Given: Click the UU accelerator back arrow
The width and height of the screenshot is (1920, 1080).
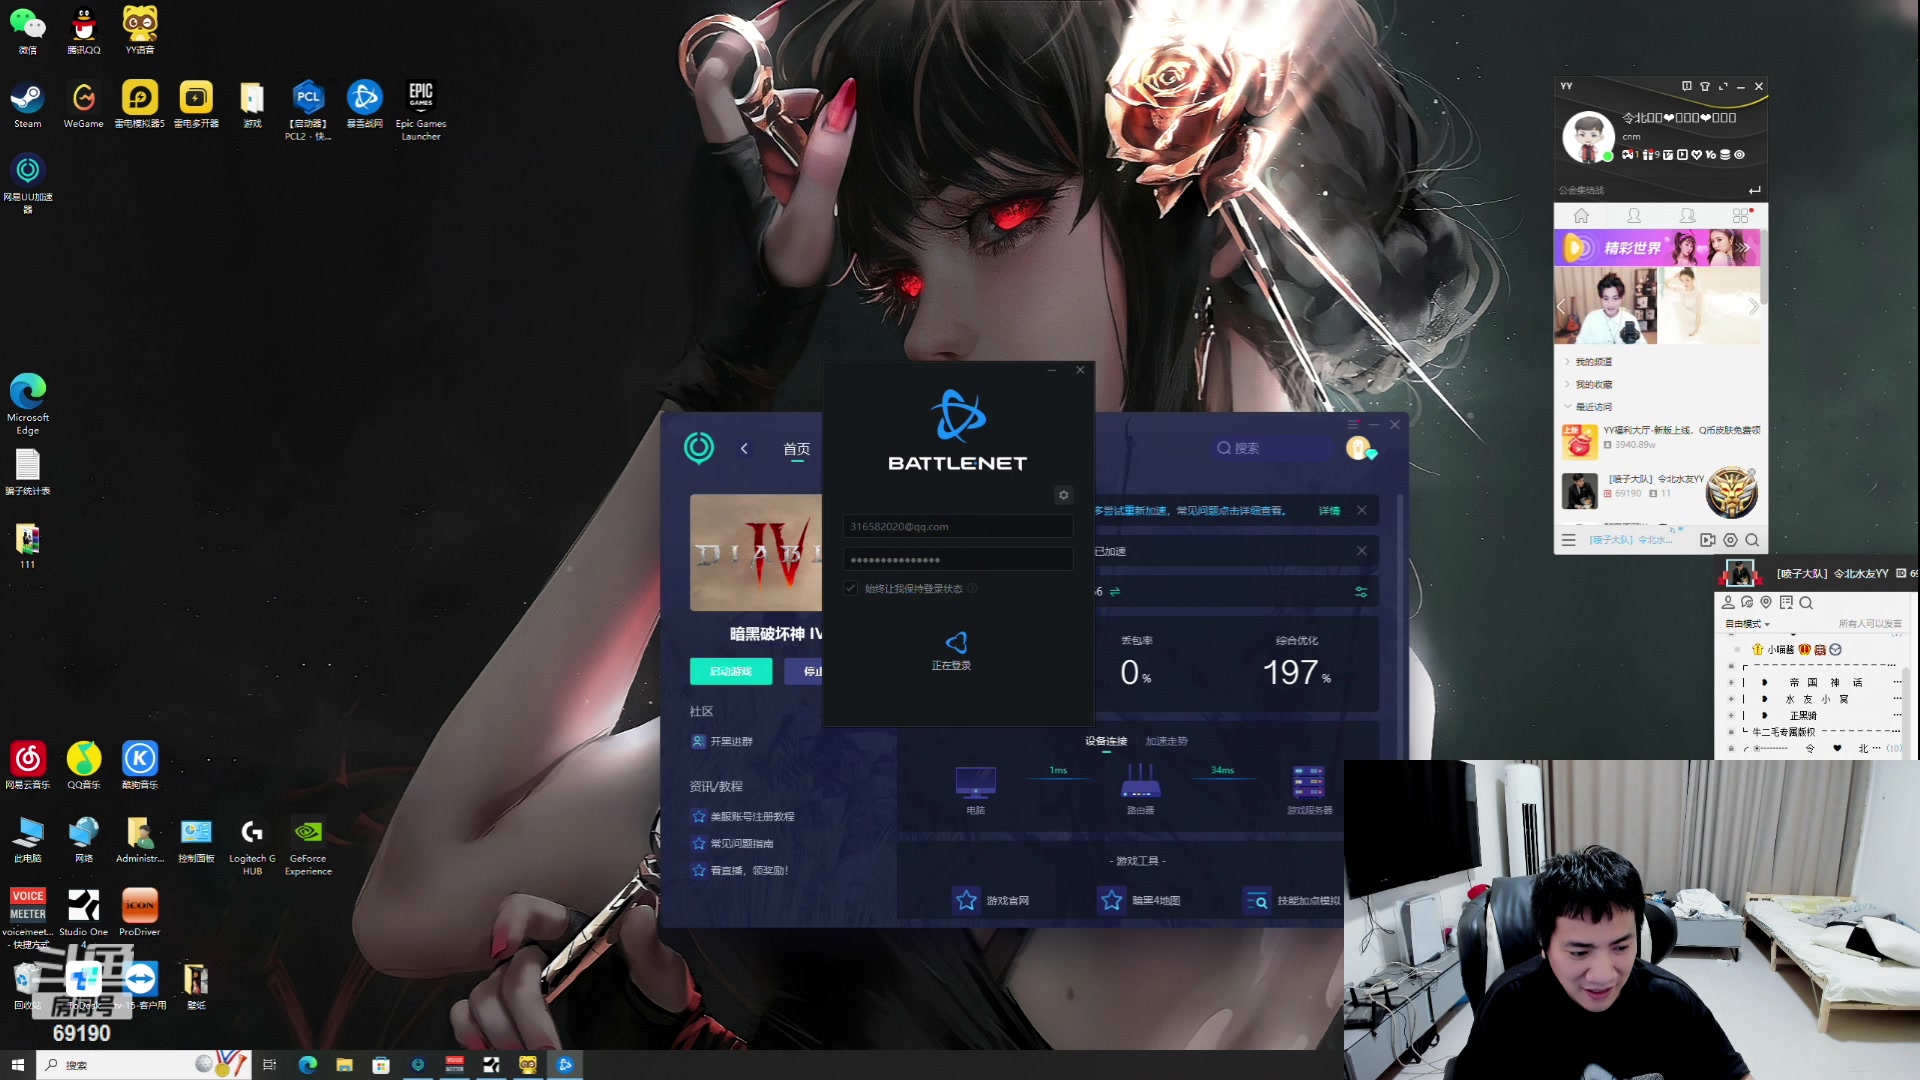Looking at the screenshot, I should click(744, 449).
